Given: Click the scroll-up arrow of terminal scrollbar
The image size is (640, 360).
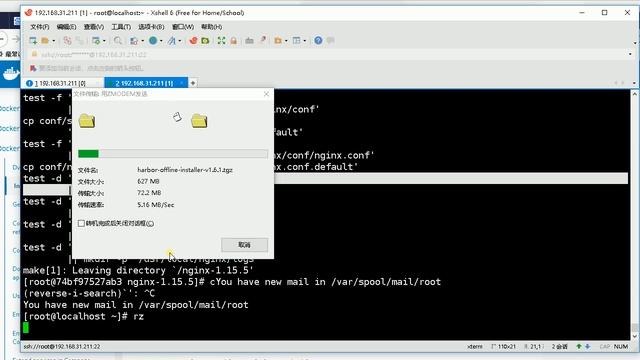Looking at the screenshot, I should tap(635, 94).
